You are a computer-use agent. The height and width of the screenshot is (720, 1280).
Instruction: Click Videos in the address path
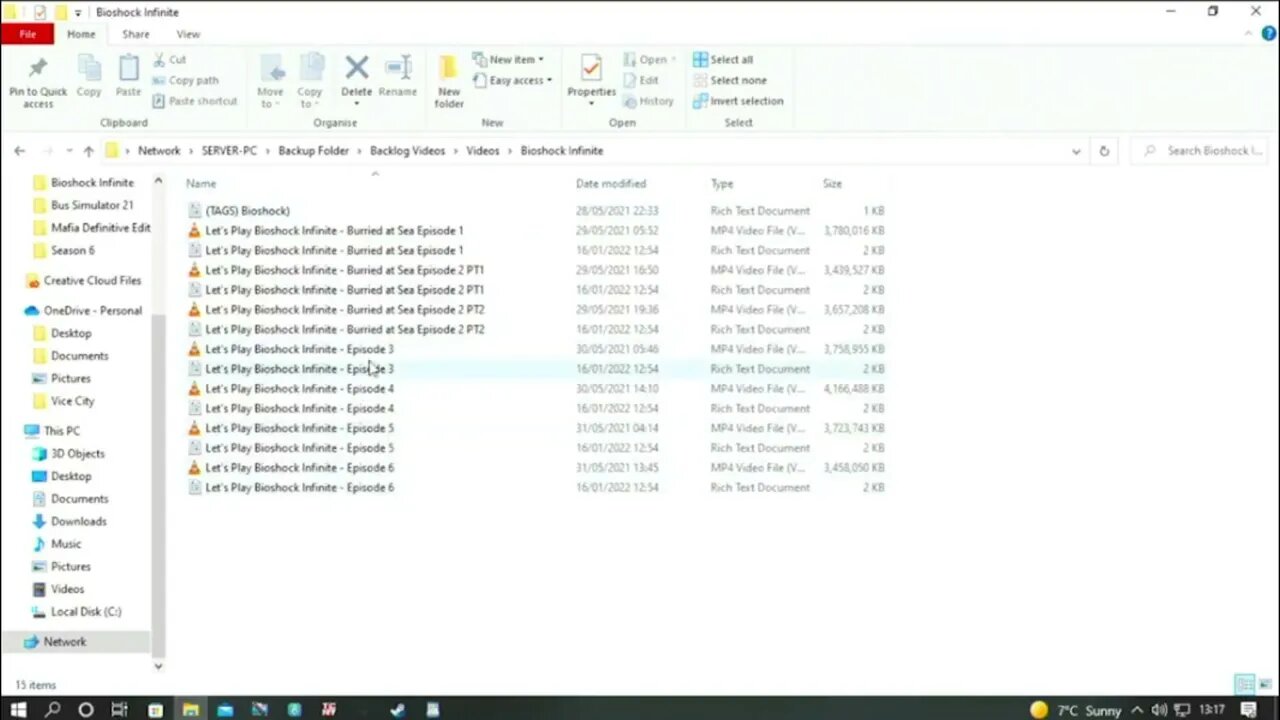coord(482,151)
